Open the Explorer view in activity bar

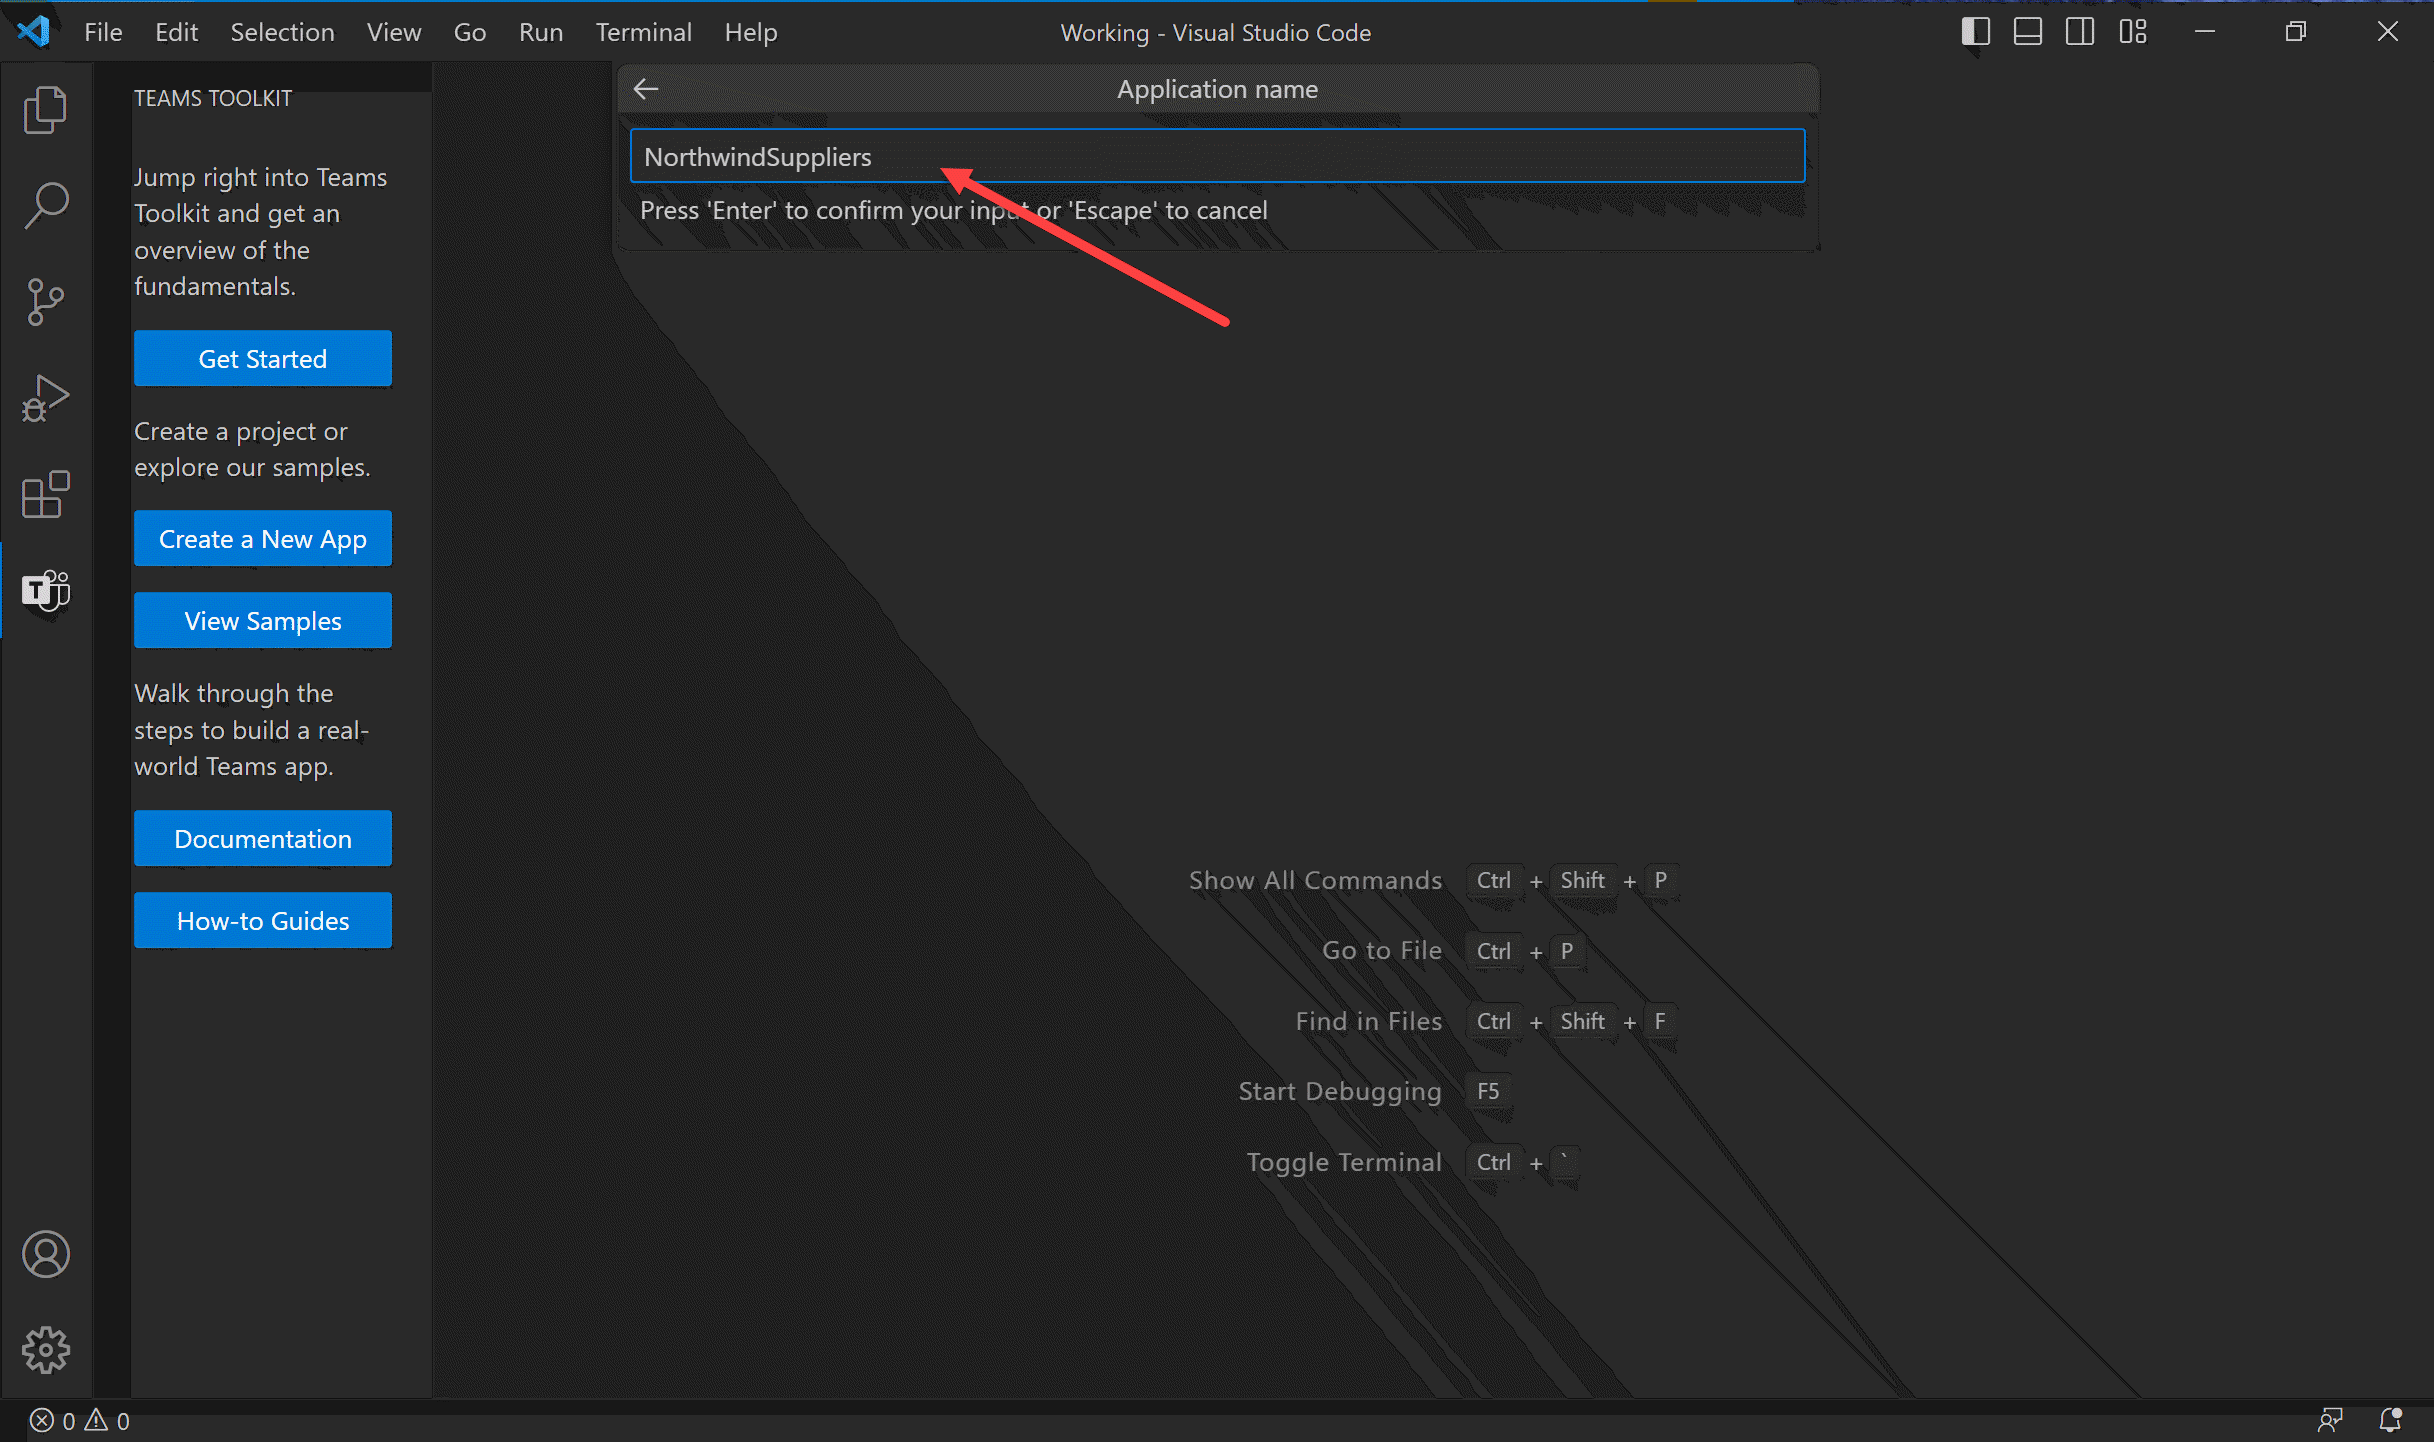pos(45,110)
